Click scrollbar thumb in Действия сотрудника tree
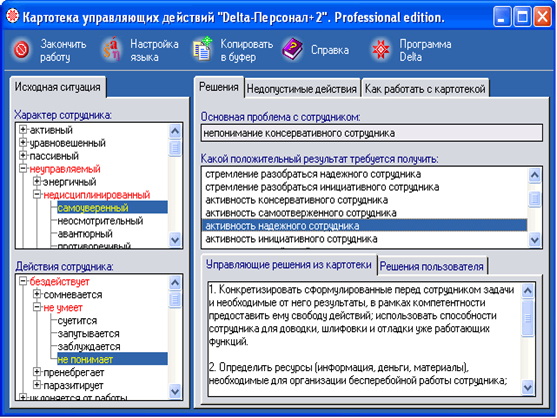This screenshot has height=418, width=557. [x=175, y=299]
